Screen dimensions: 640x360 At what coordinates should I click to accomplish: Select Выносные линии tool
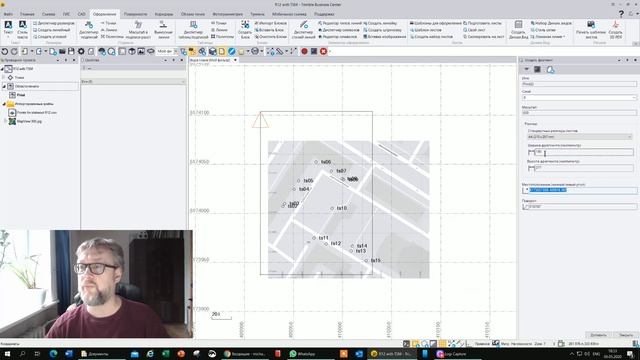coord(163,30)
